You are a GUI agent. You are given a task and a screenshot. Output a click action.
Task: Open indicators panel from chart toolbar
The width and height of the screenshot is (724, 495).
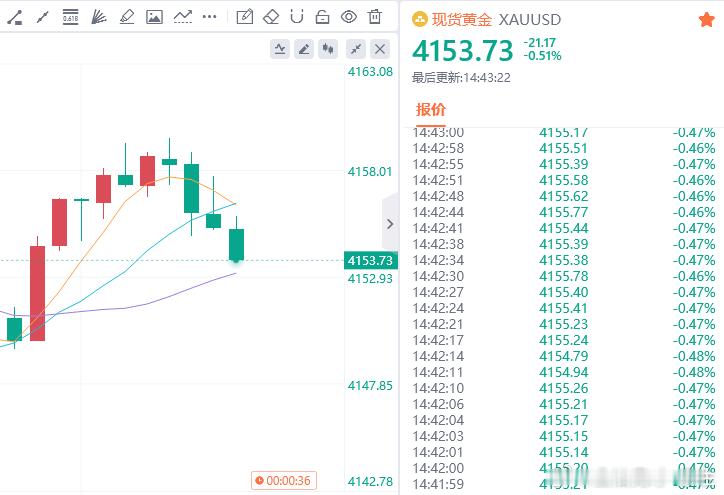[280, 49]
